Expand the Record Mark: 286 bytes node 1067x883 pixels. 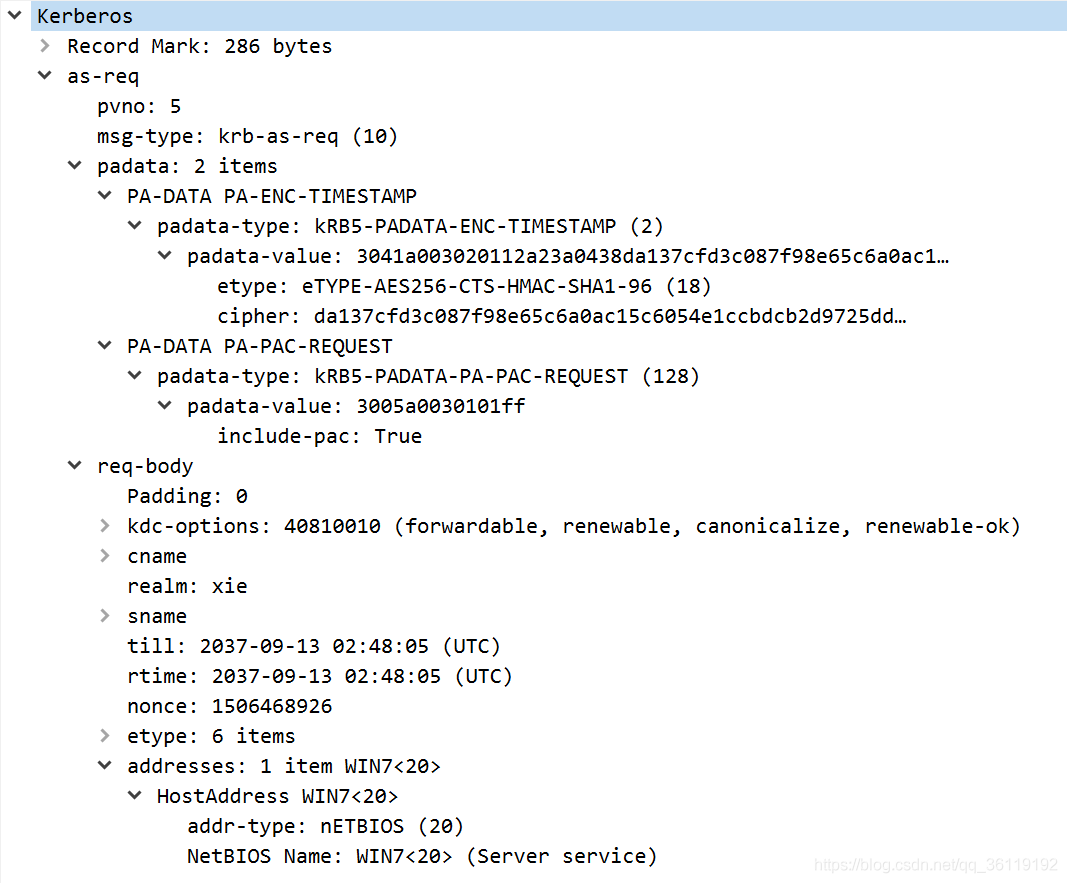coord(45,46)
